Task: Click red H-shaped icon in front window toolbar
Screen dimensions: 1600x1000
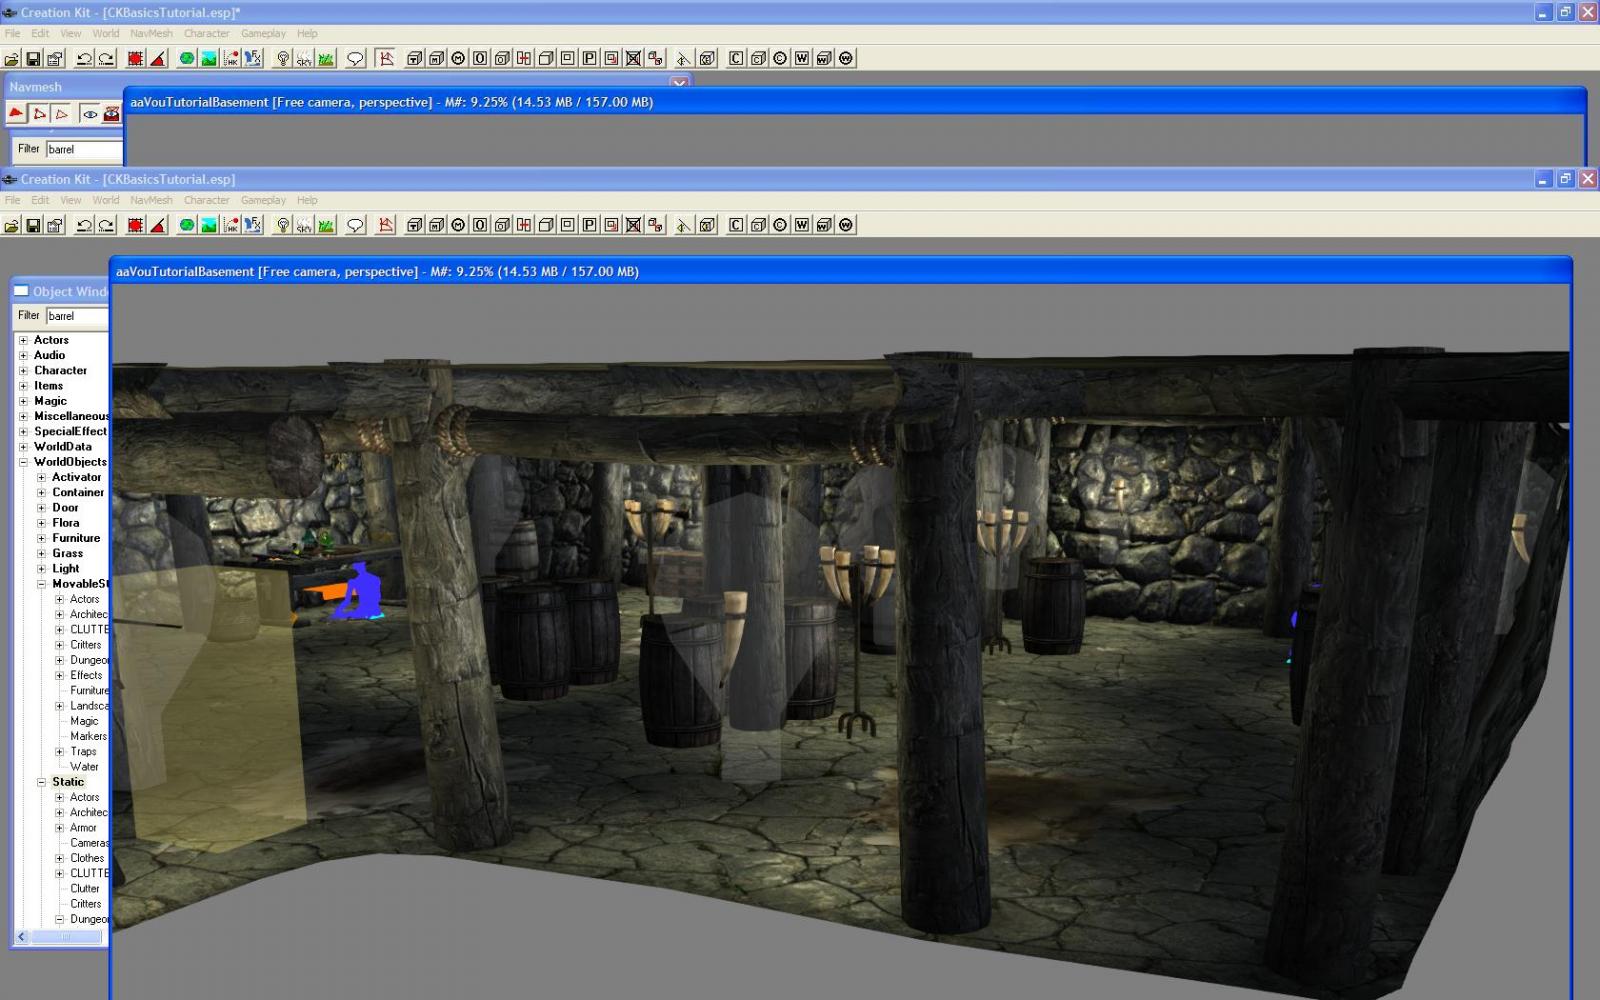Action: tap(524, 226)
